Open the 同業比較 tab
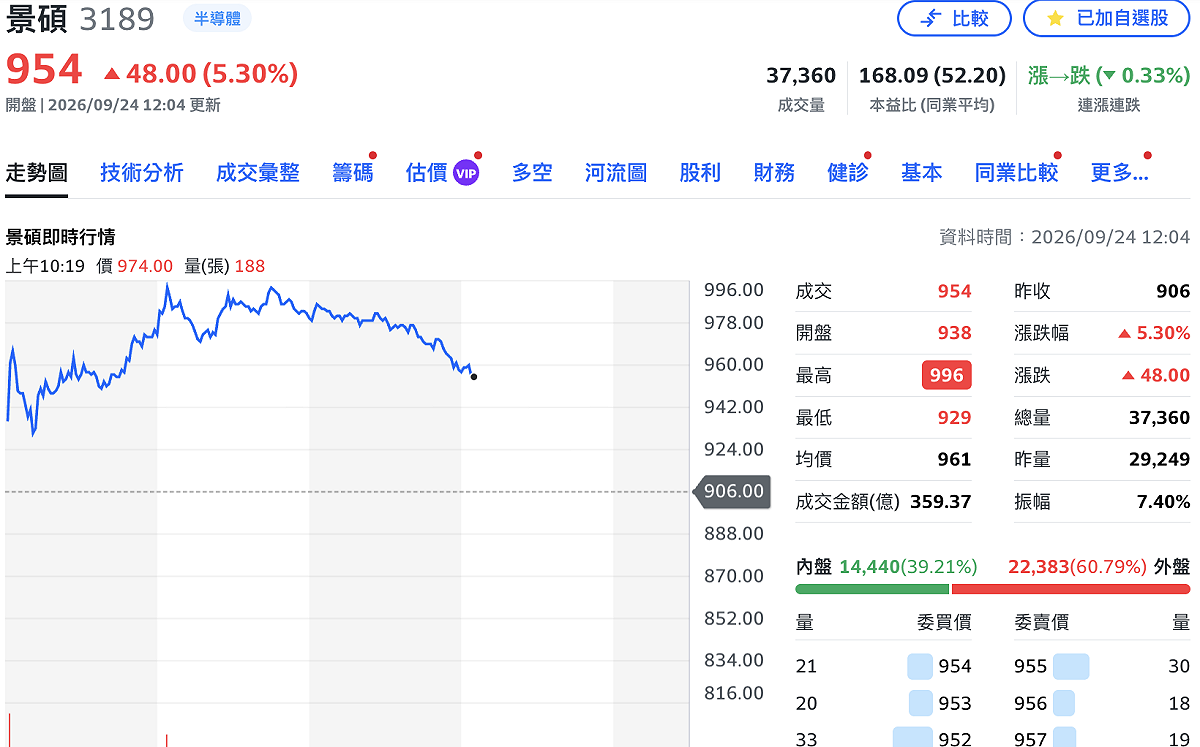The image size is (1200, 747). (1016, 173)
